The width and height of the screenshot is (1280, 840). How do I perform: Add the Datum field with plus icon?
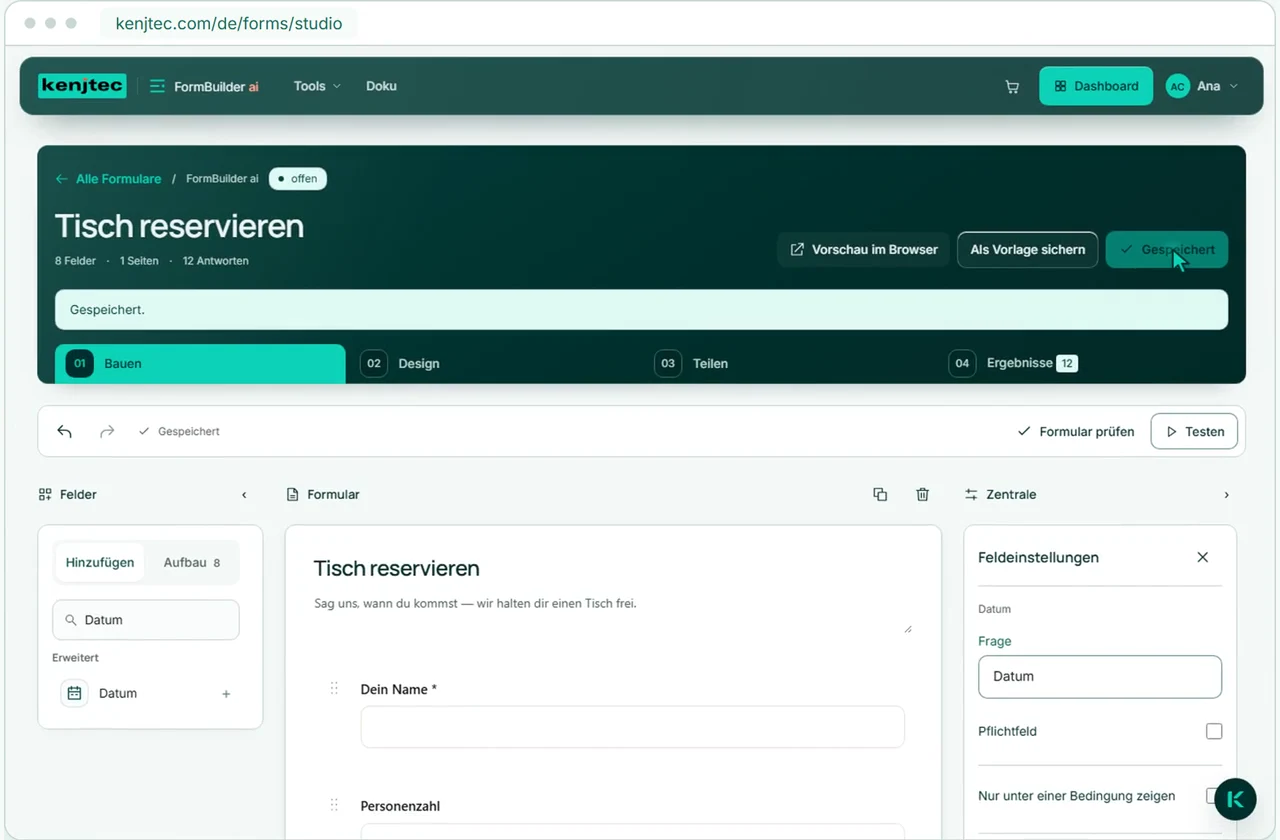(226, 694)
